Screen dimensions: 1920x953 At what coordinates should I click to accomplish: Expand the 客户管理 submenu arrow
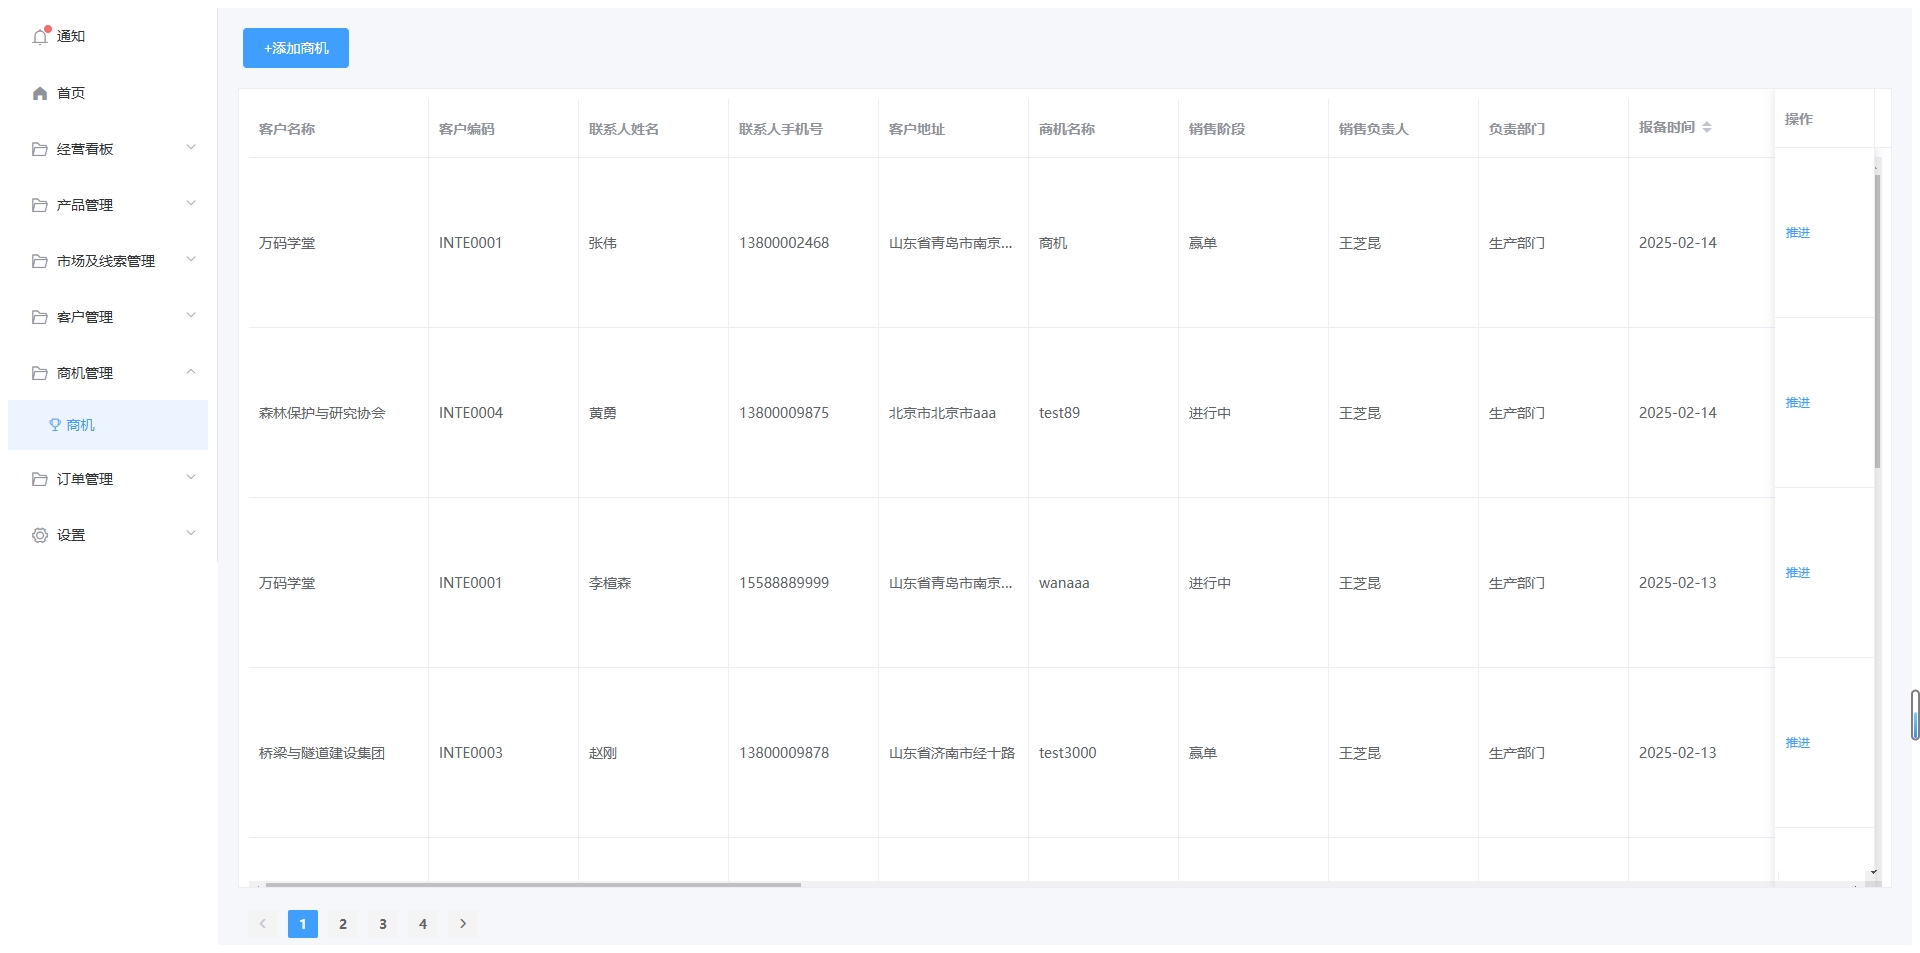pyautogui.click(x=191, y=316)
